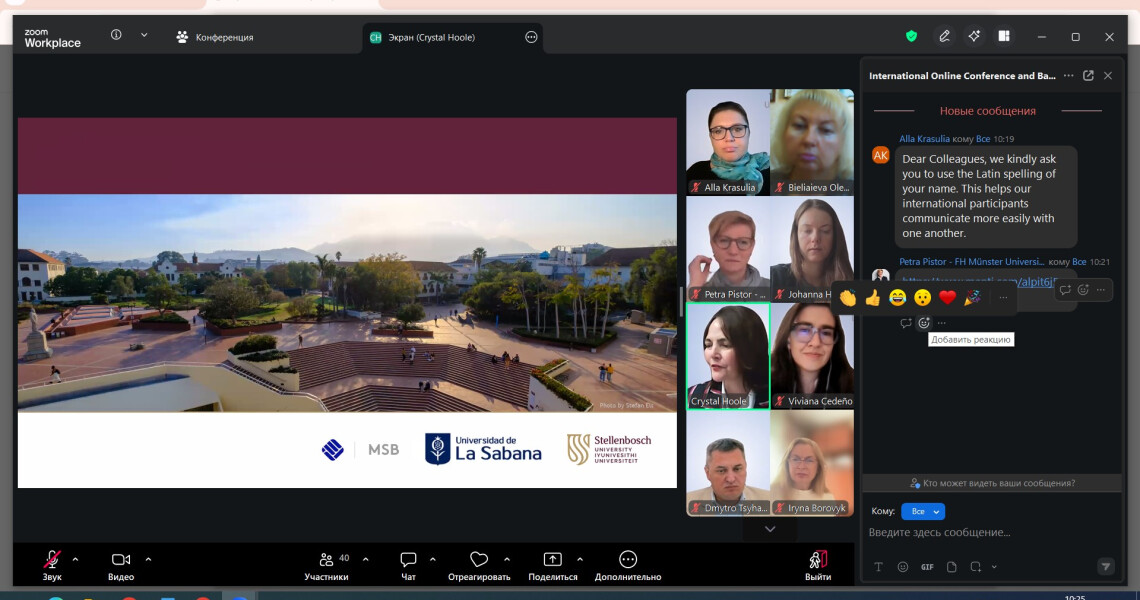Image resolution: width=1140 pixels, height=600 pixels.
Task: Open text formatting T icon
Action: 878,567
